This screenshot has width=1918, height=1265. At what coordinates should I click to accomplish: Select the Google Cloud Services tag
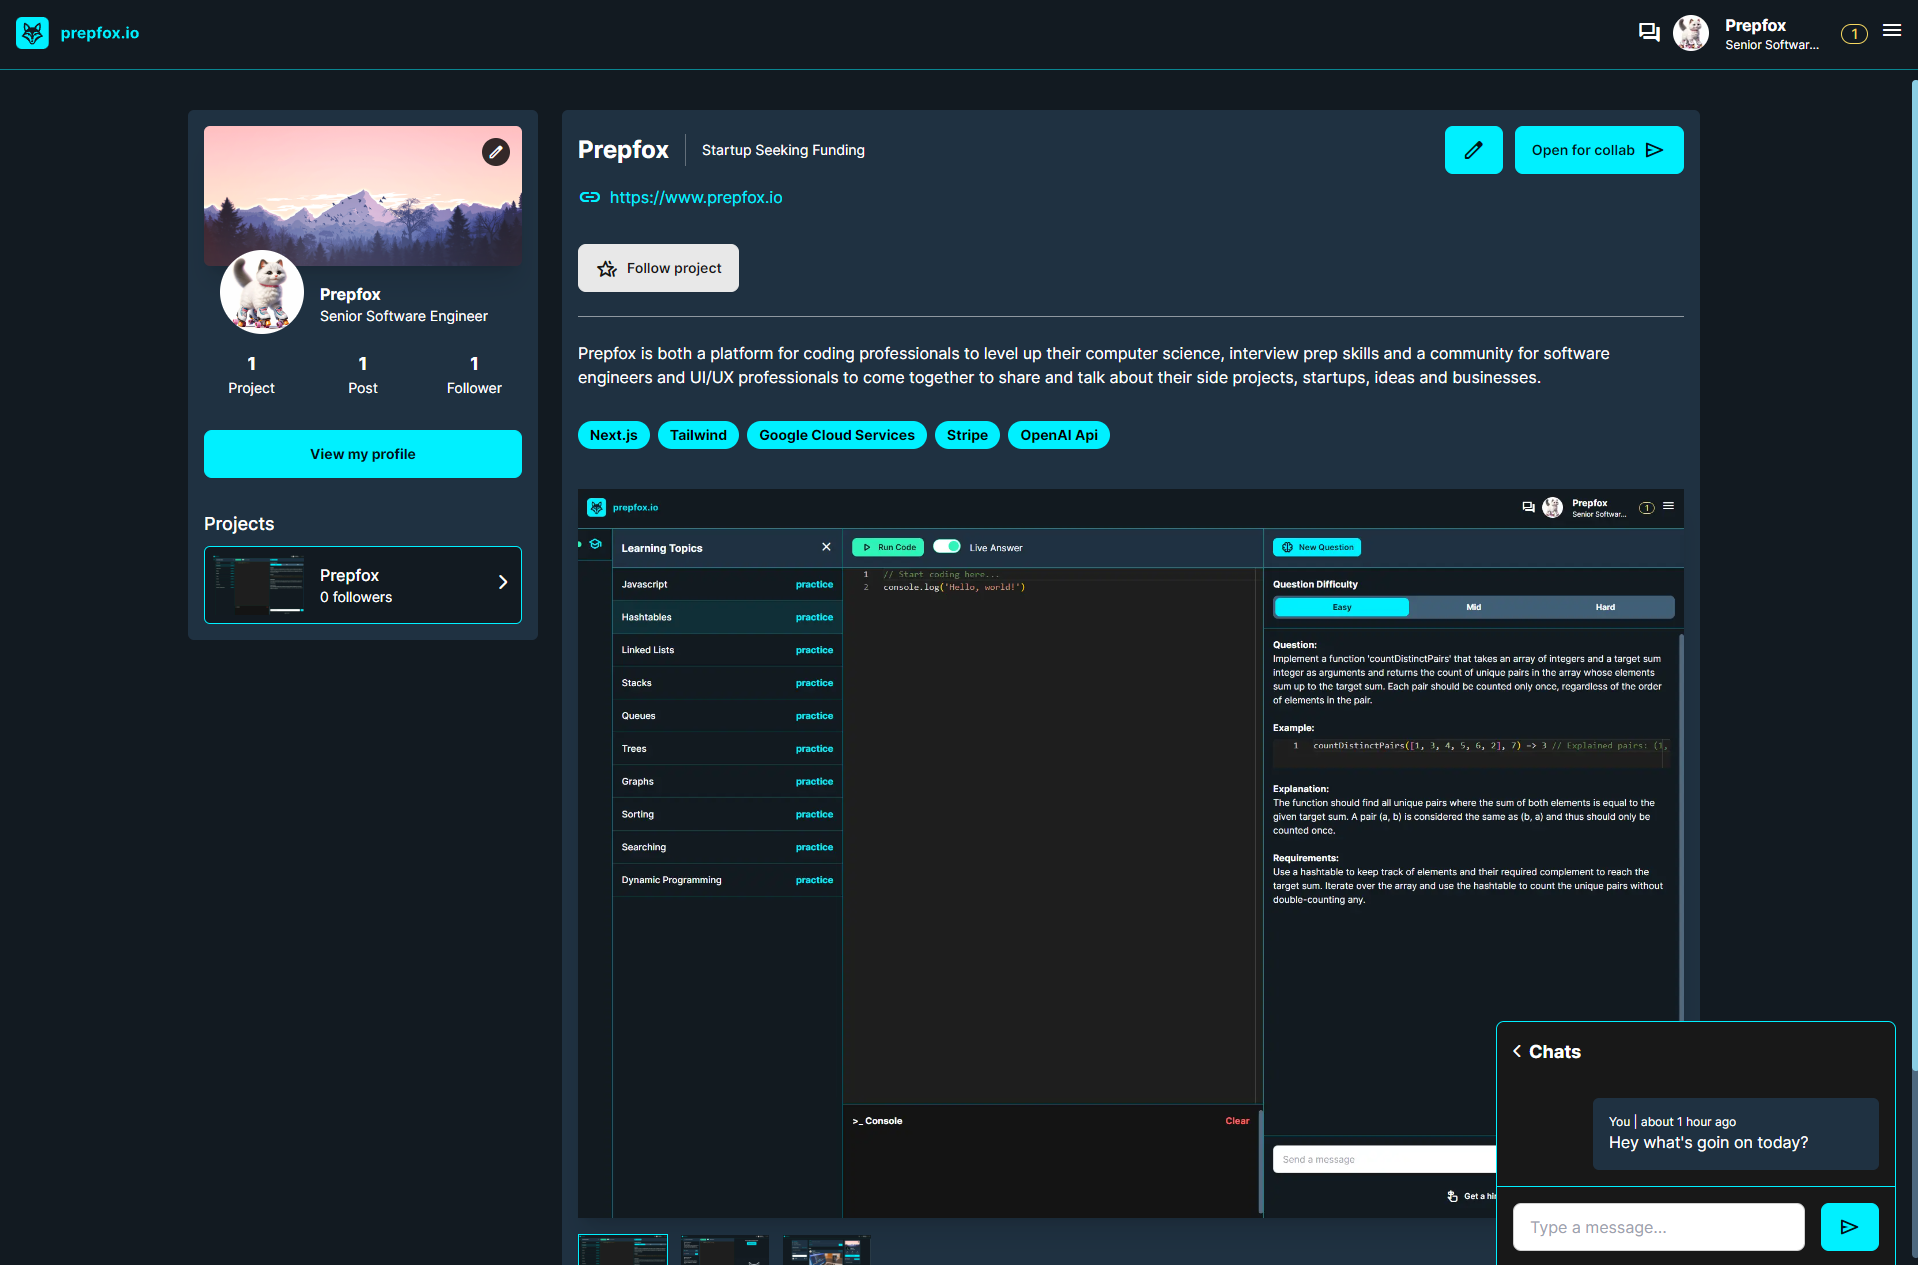(837, 435)
